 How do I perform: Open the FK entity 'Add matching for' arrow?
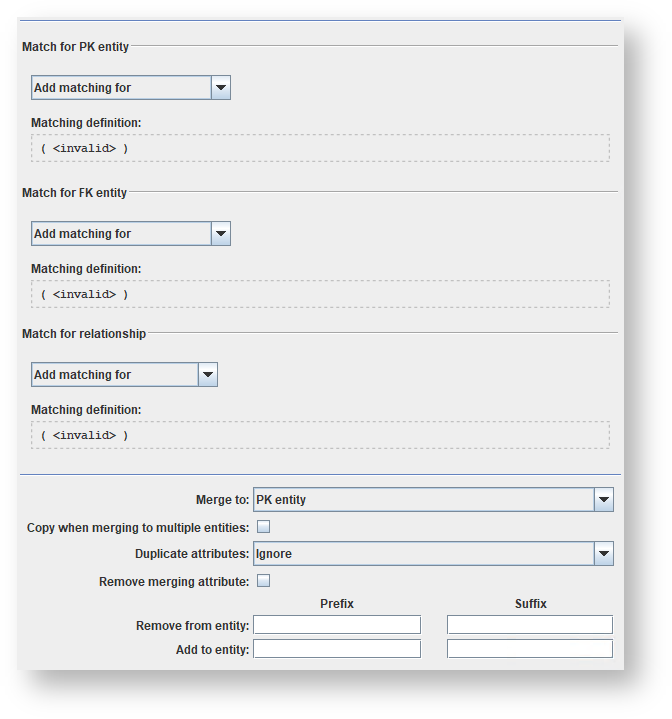pyautogui.click(x=221, y=234)
